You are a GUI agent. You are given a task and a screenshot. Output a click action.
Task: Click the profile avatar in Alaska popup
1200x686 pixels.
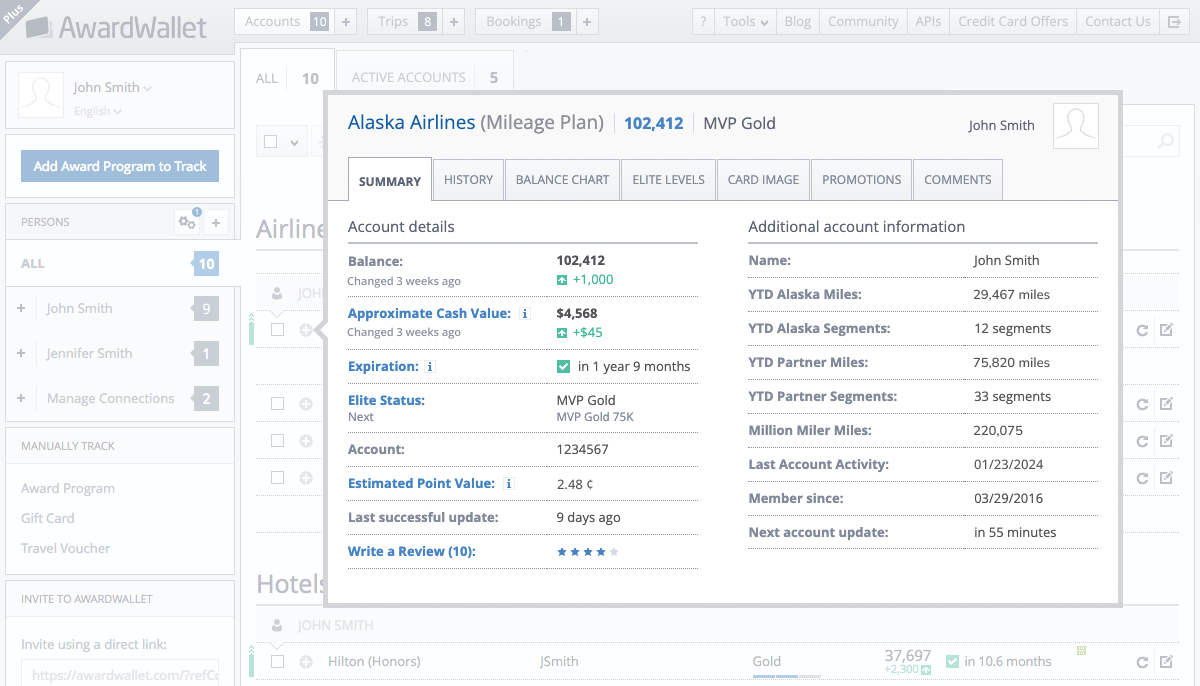[x=1075, y=125]
